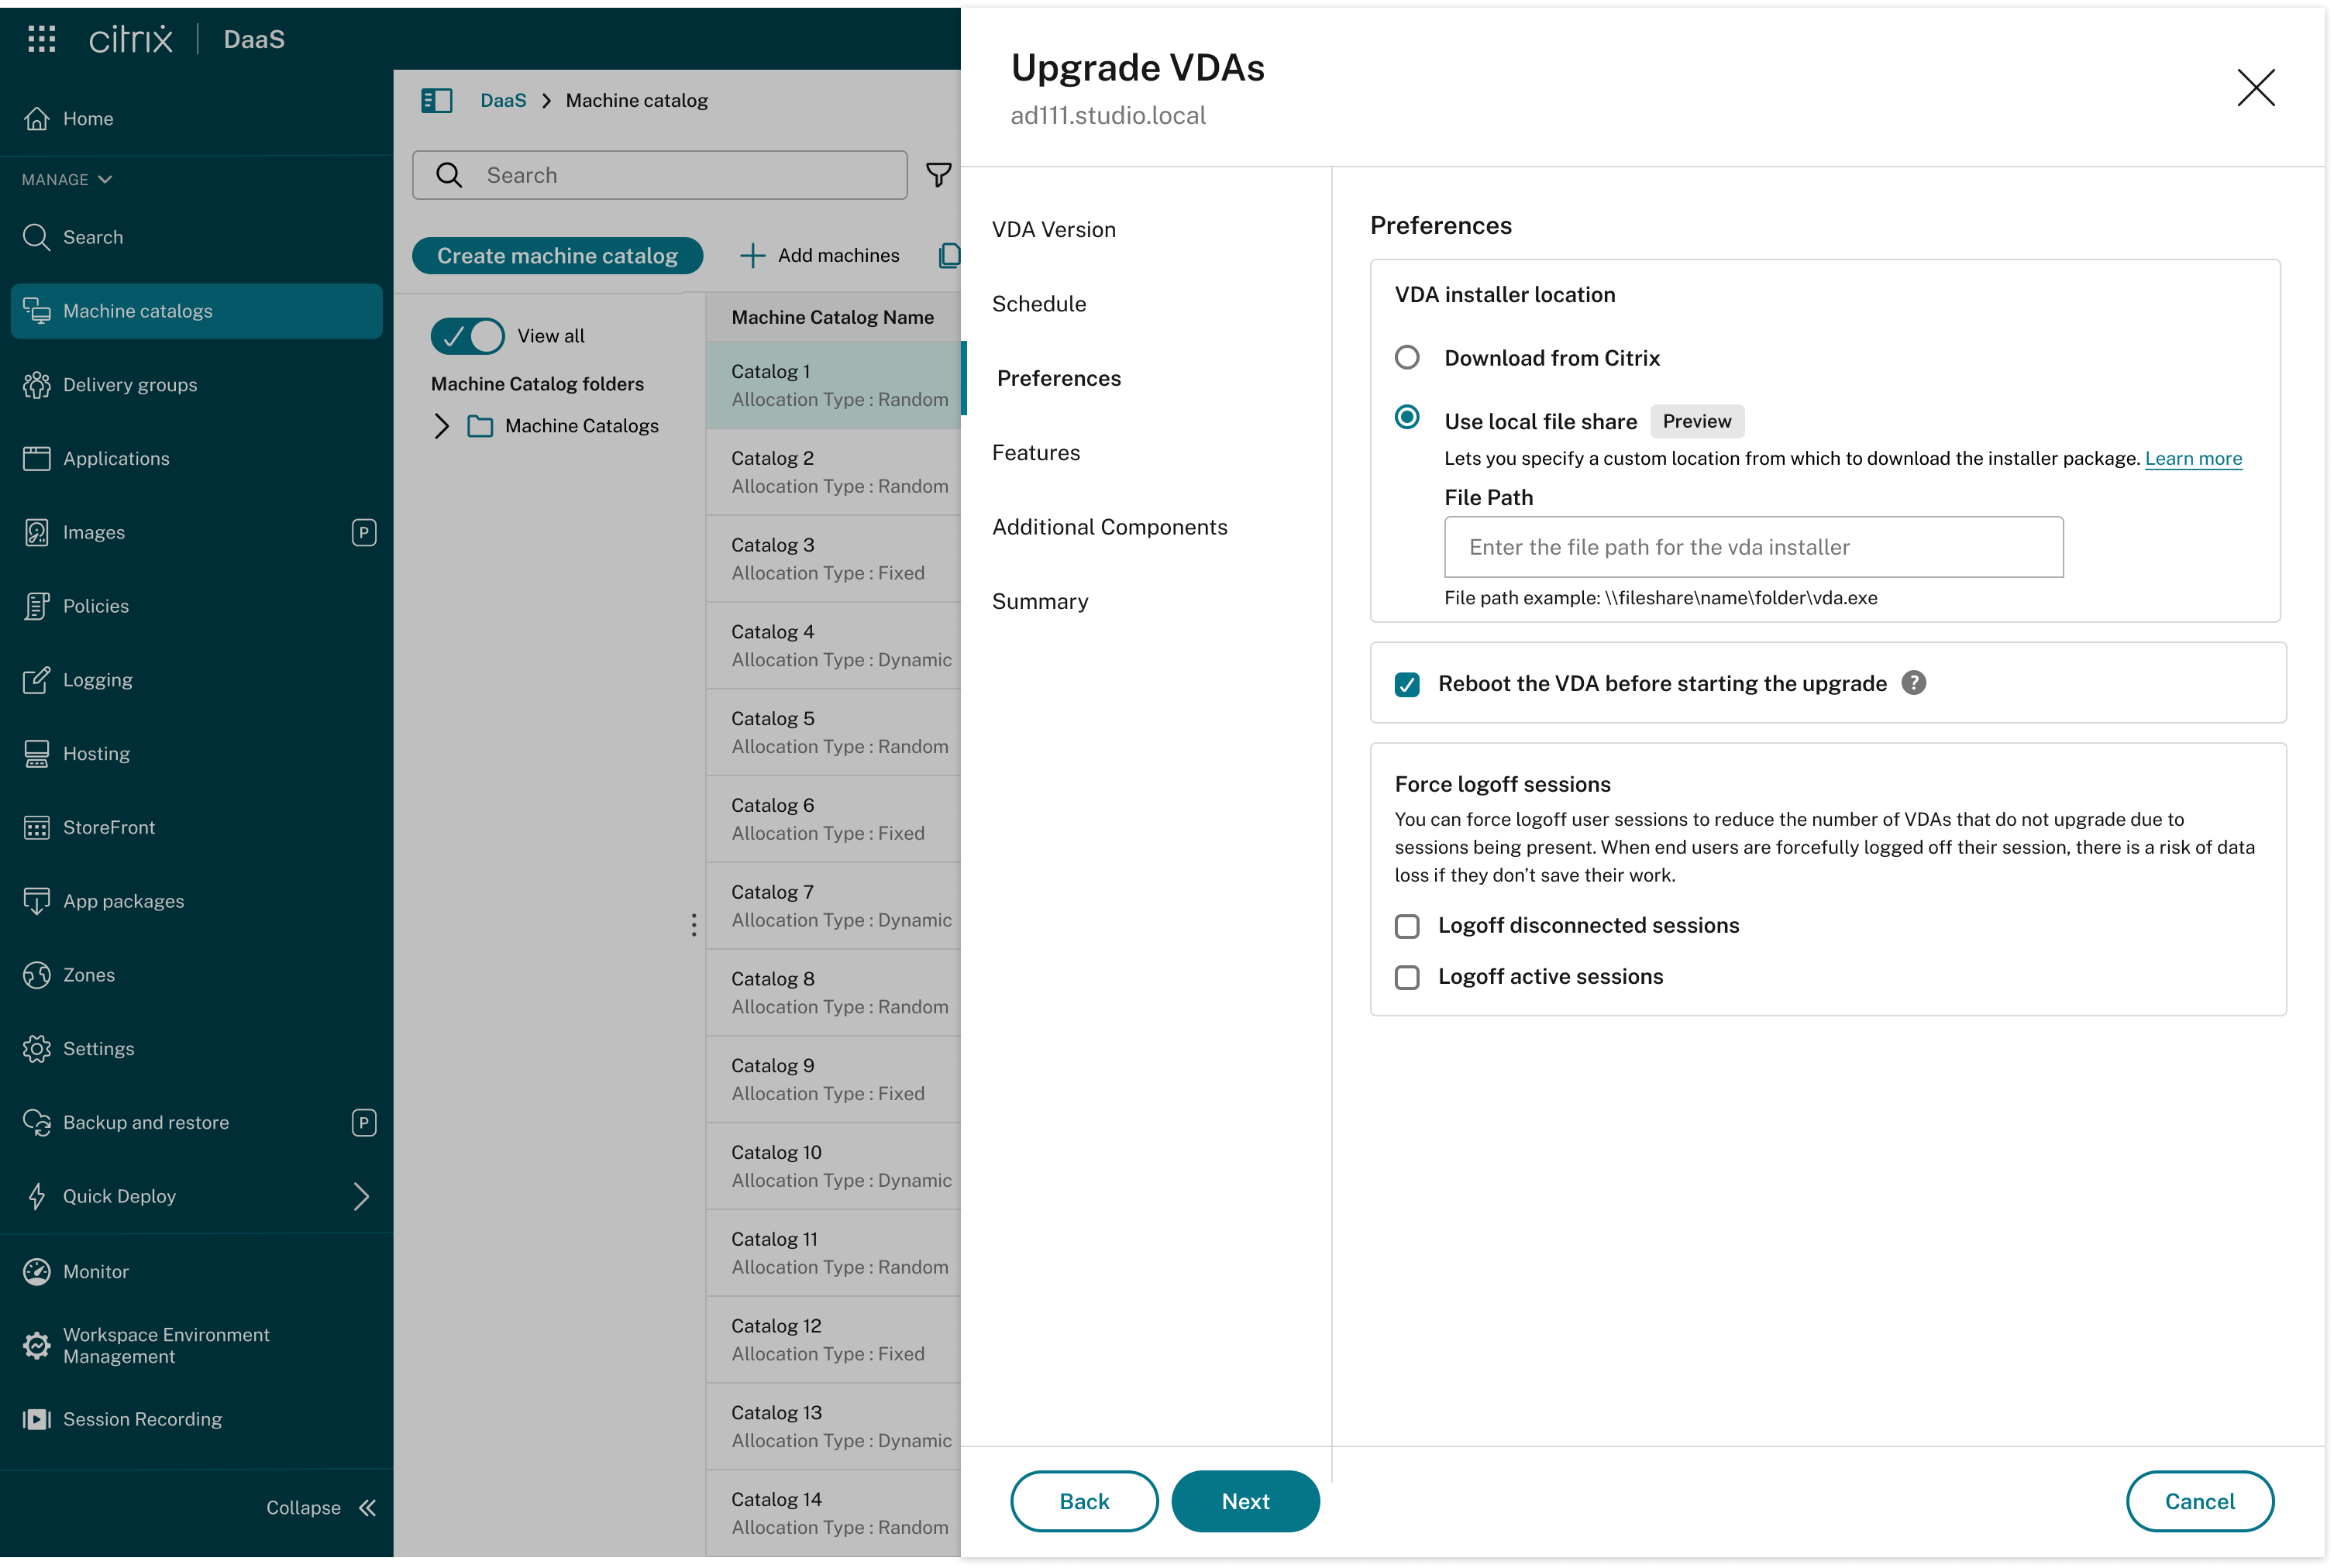Click Machine Catalog Name column header
Image resolution: width=2334 pixels, height=1568 pixels.
[832, 317]
